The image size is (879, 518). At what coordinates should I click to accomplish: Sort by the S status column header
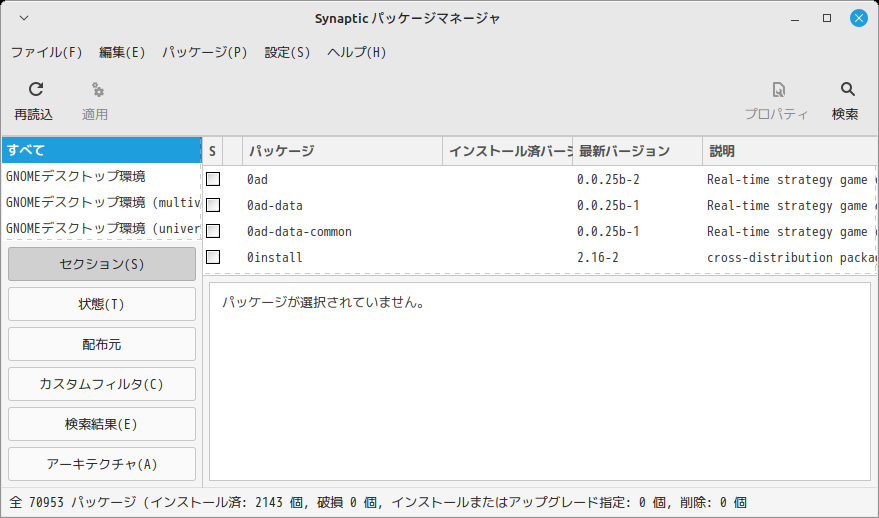(212, 151)
